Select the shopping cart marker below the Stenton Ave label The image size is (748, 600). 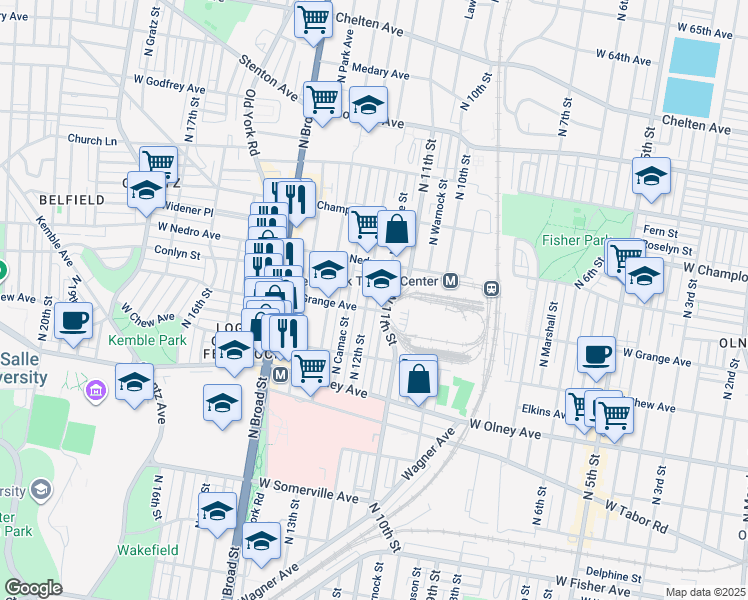click(323, 103)
